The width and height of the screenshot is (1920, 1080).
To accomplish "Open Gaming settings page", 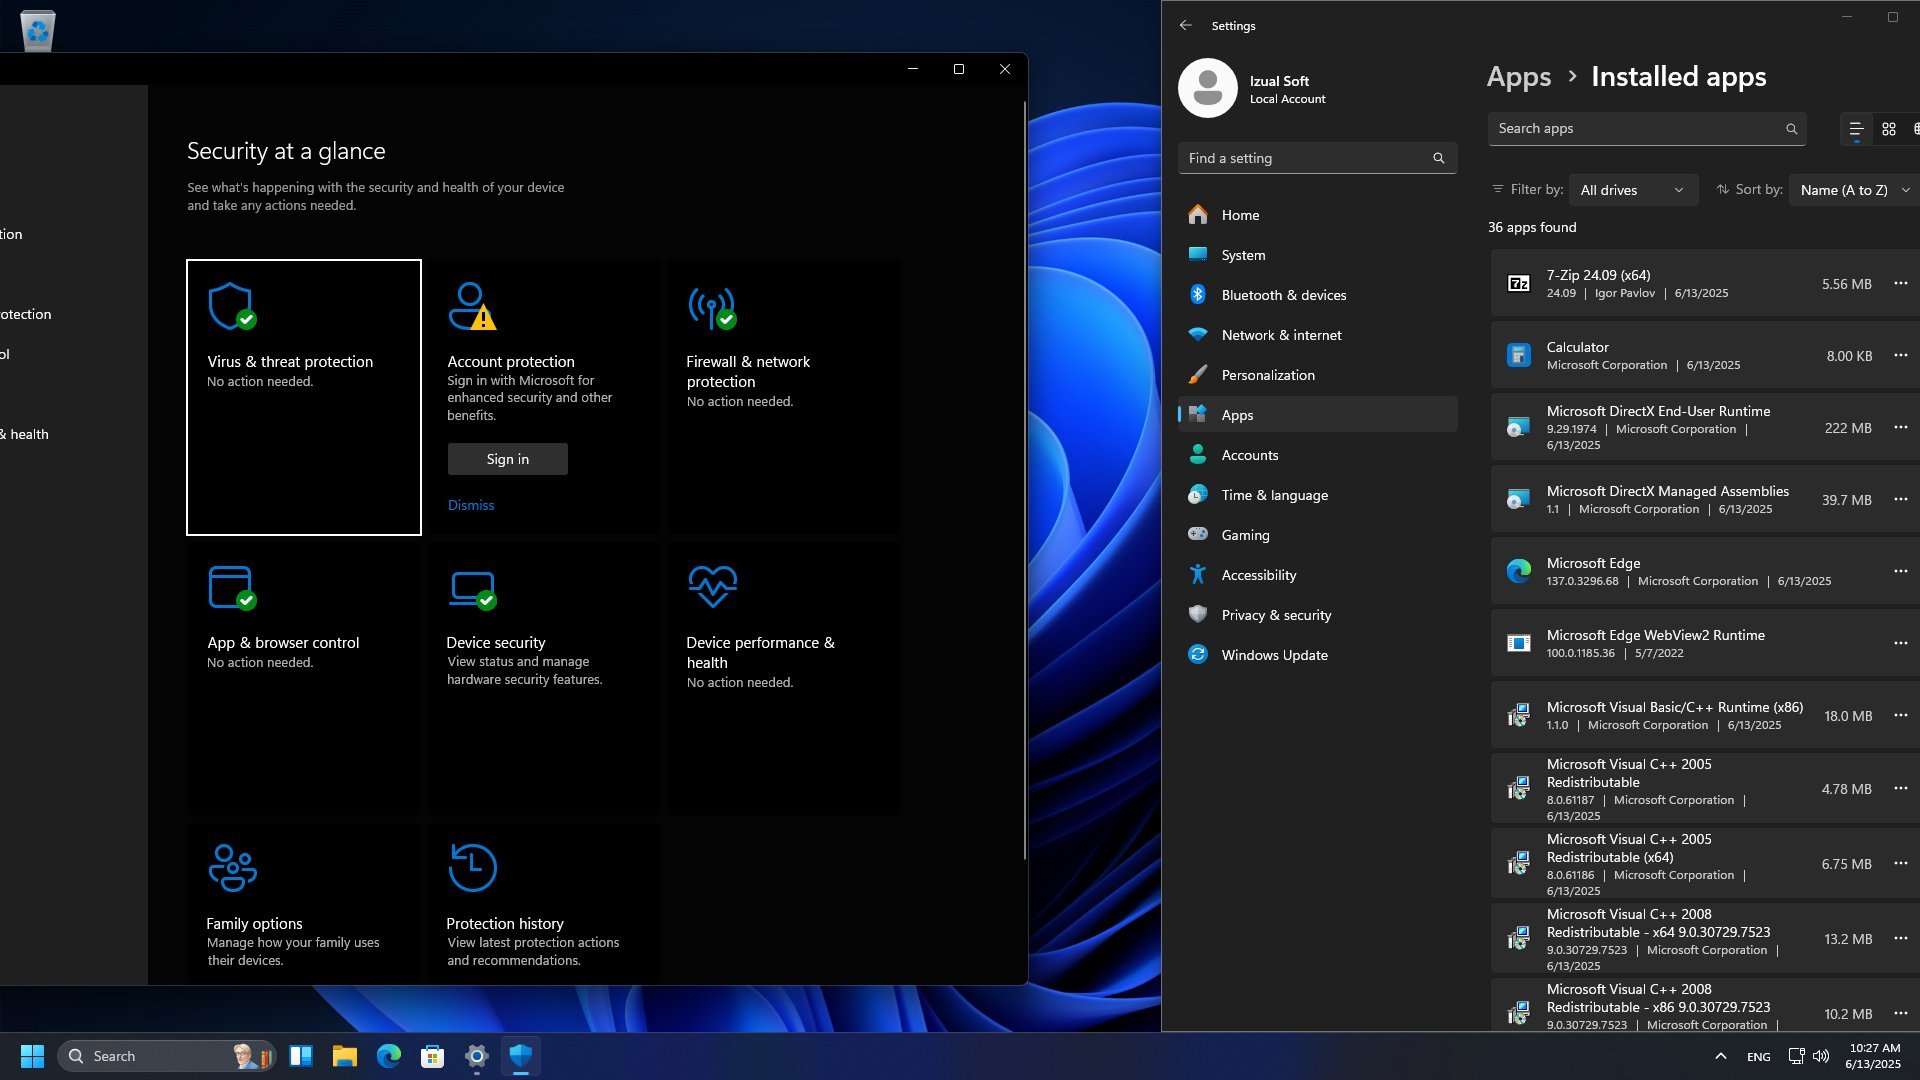I will coord(1317,535).
